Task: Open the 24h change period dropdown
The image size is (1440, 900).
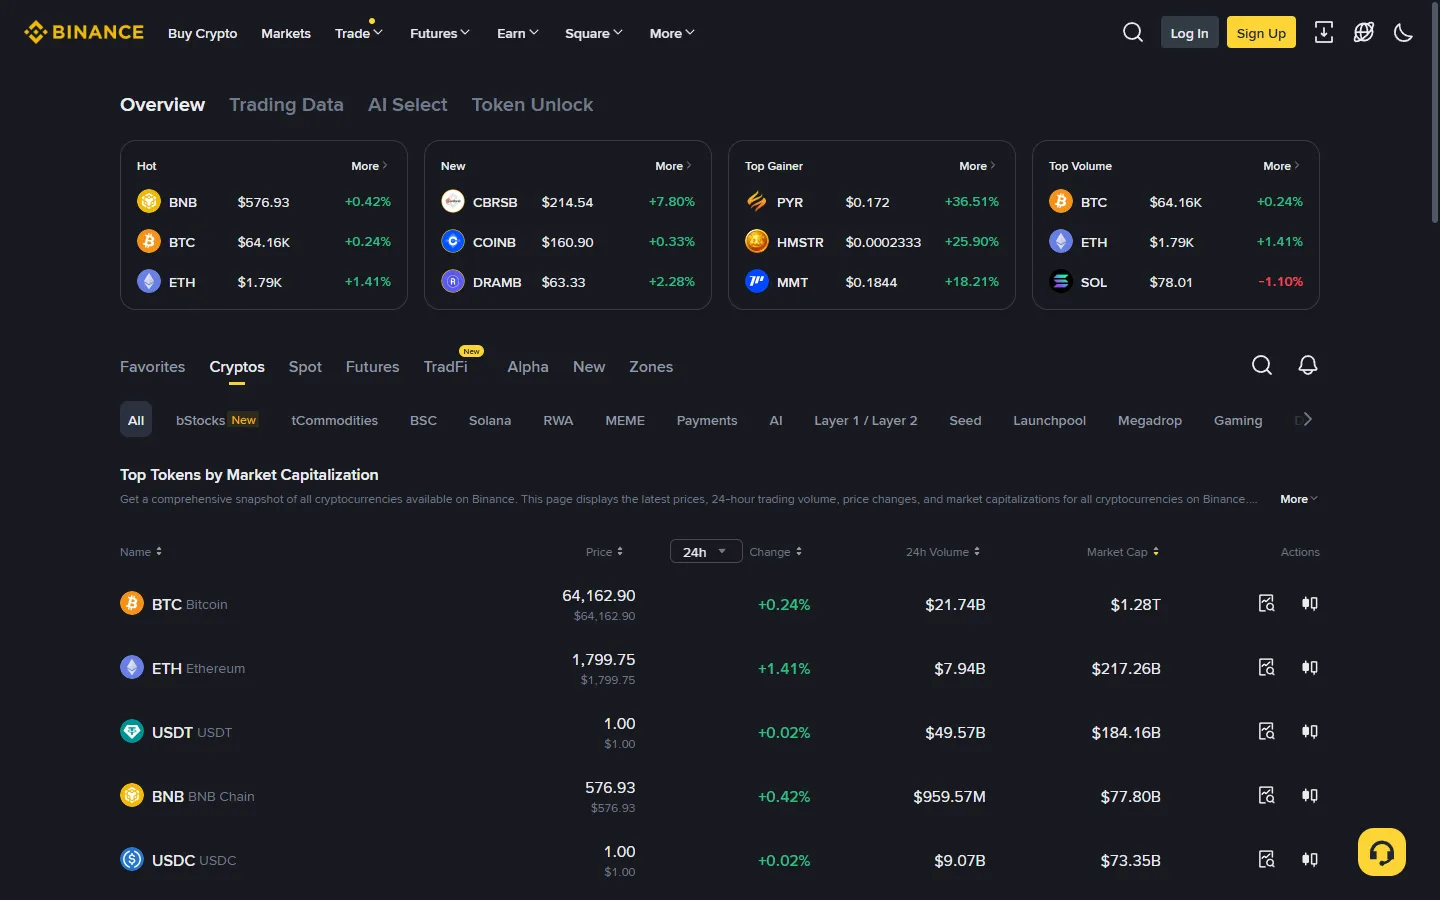Action: pos(706,551)
